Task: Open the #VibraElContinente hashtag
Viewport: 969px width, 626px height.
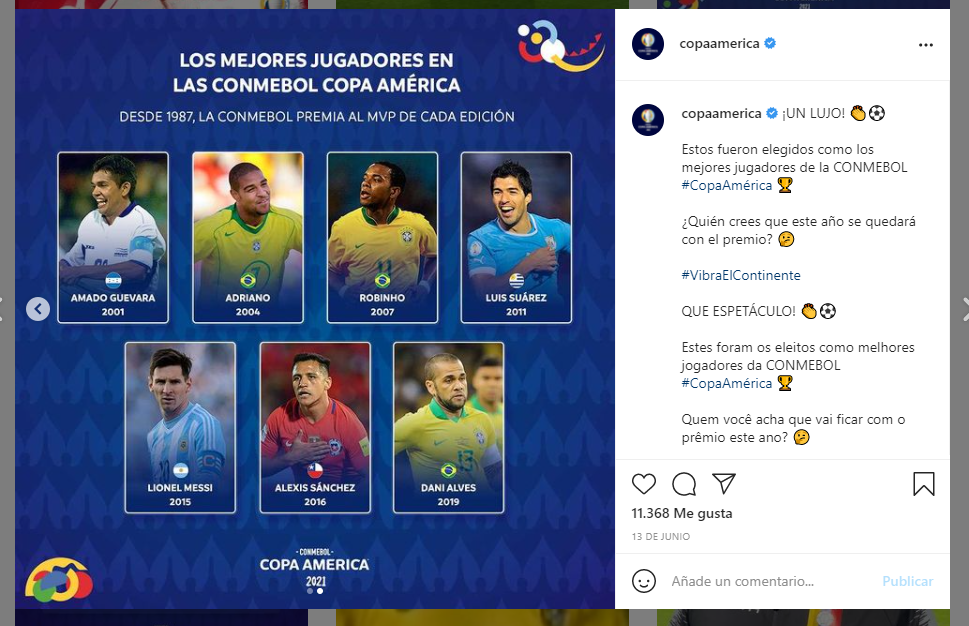Action: click(741, 275)
